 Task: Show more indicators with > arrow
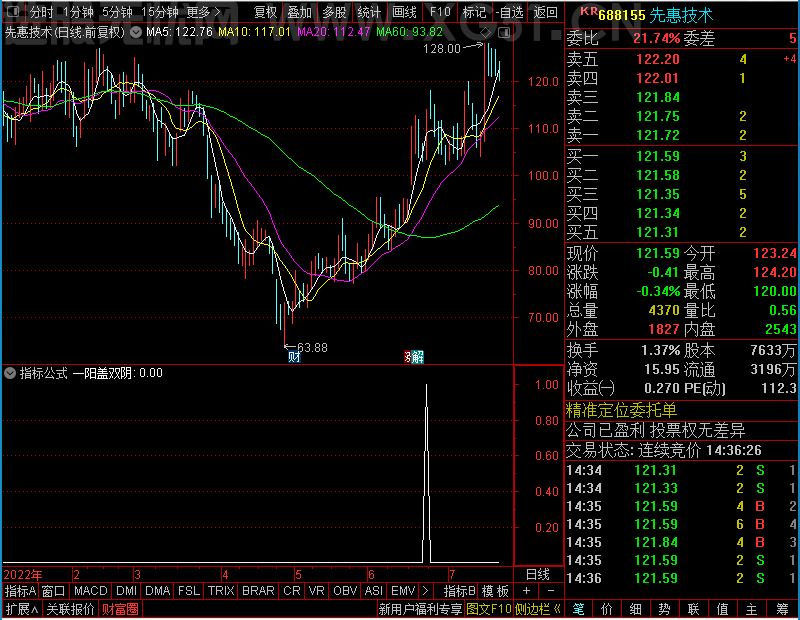point(426,591)
